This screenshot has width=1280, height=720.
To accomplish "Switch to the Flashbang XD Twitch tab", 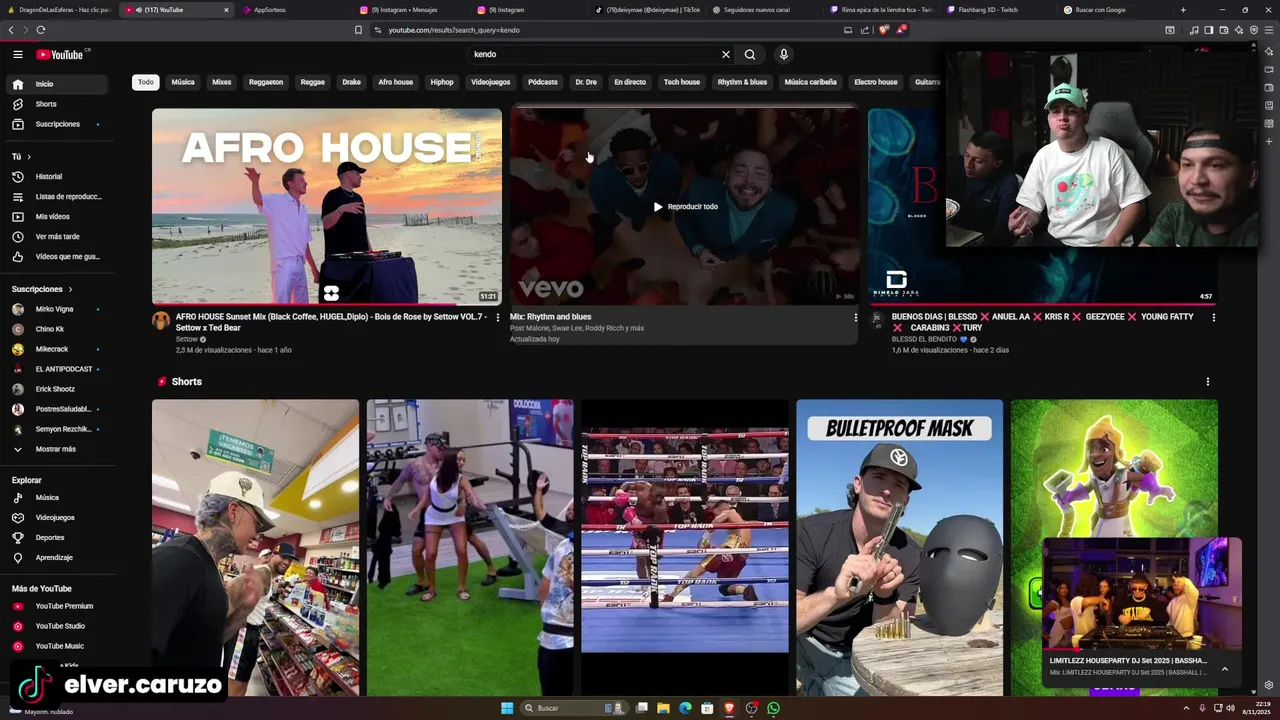I will click(996, 10).
